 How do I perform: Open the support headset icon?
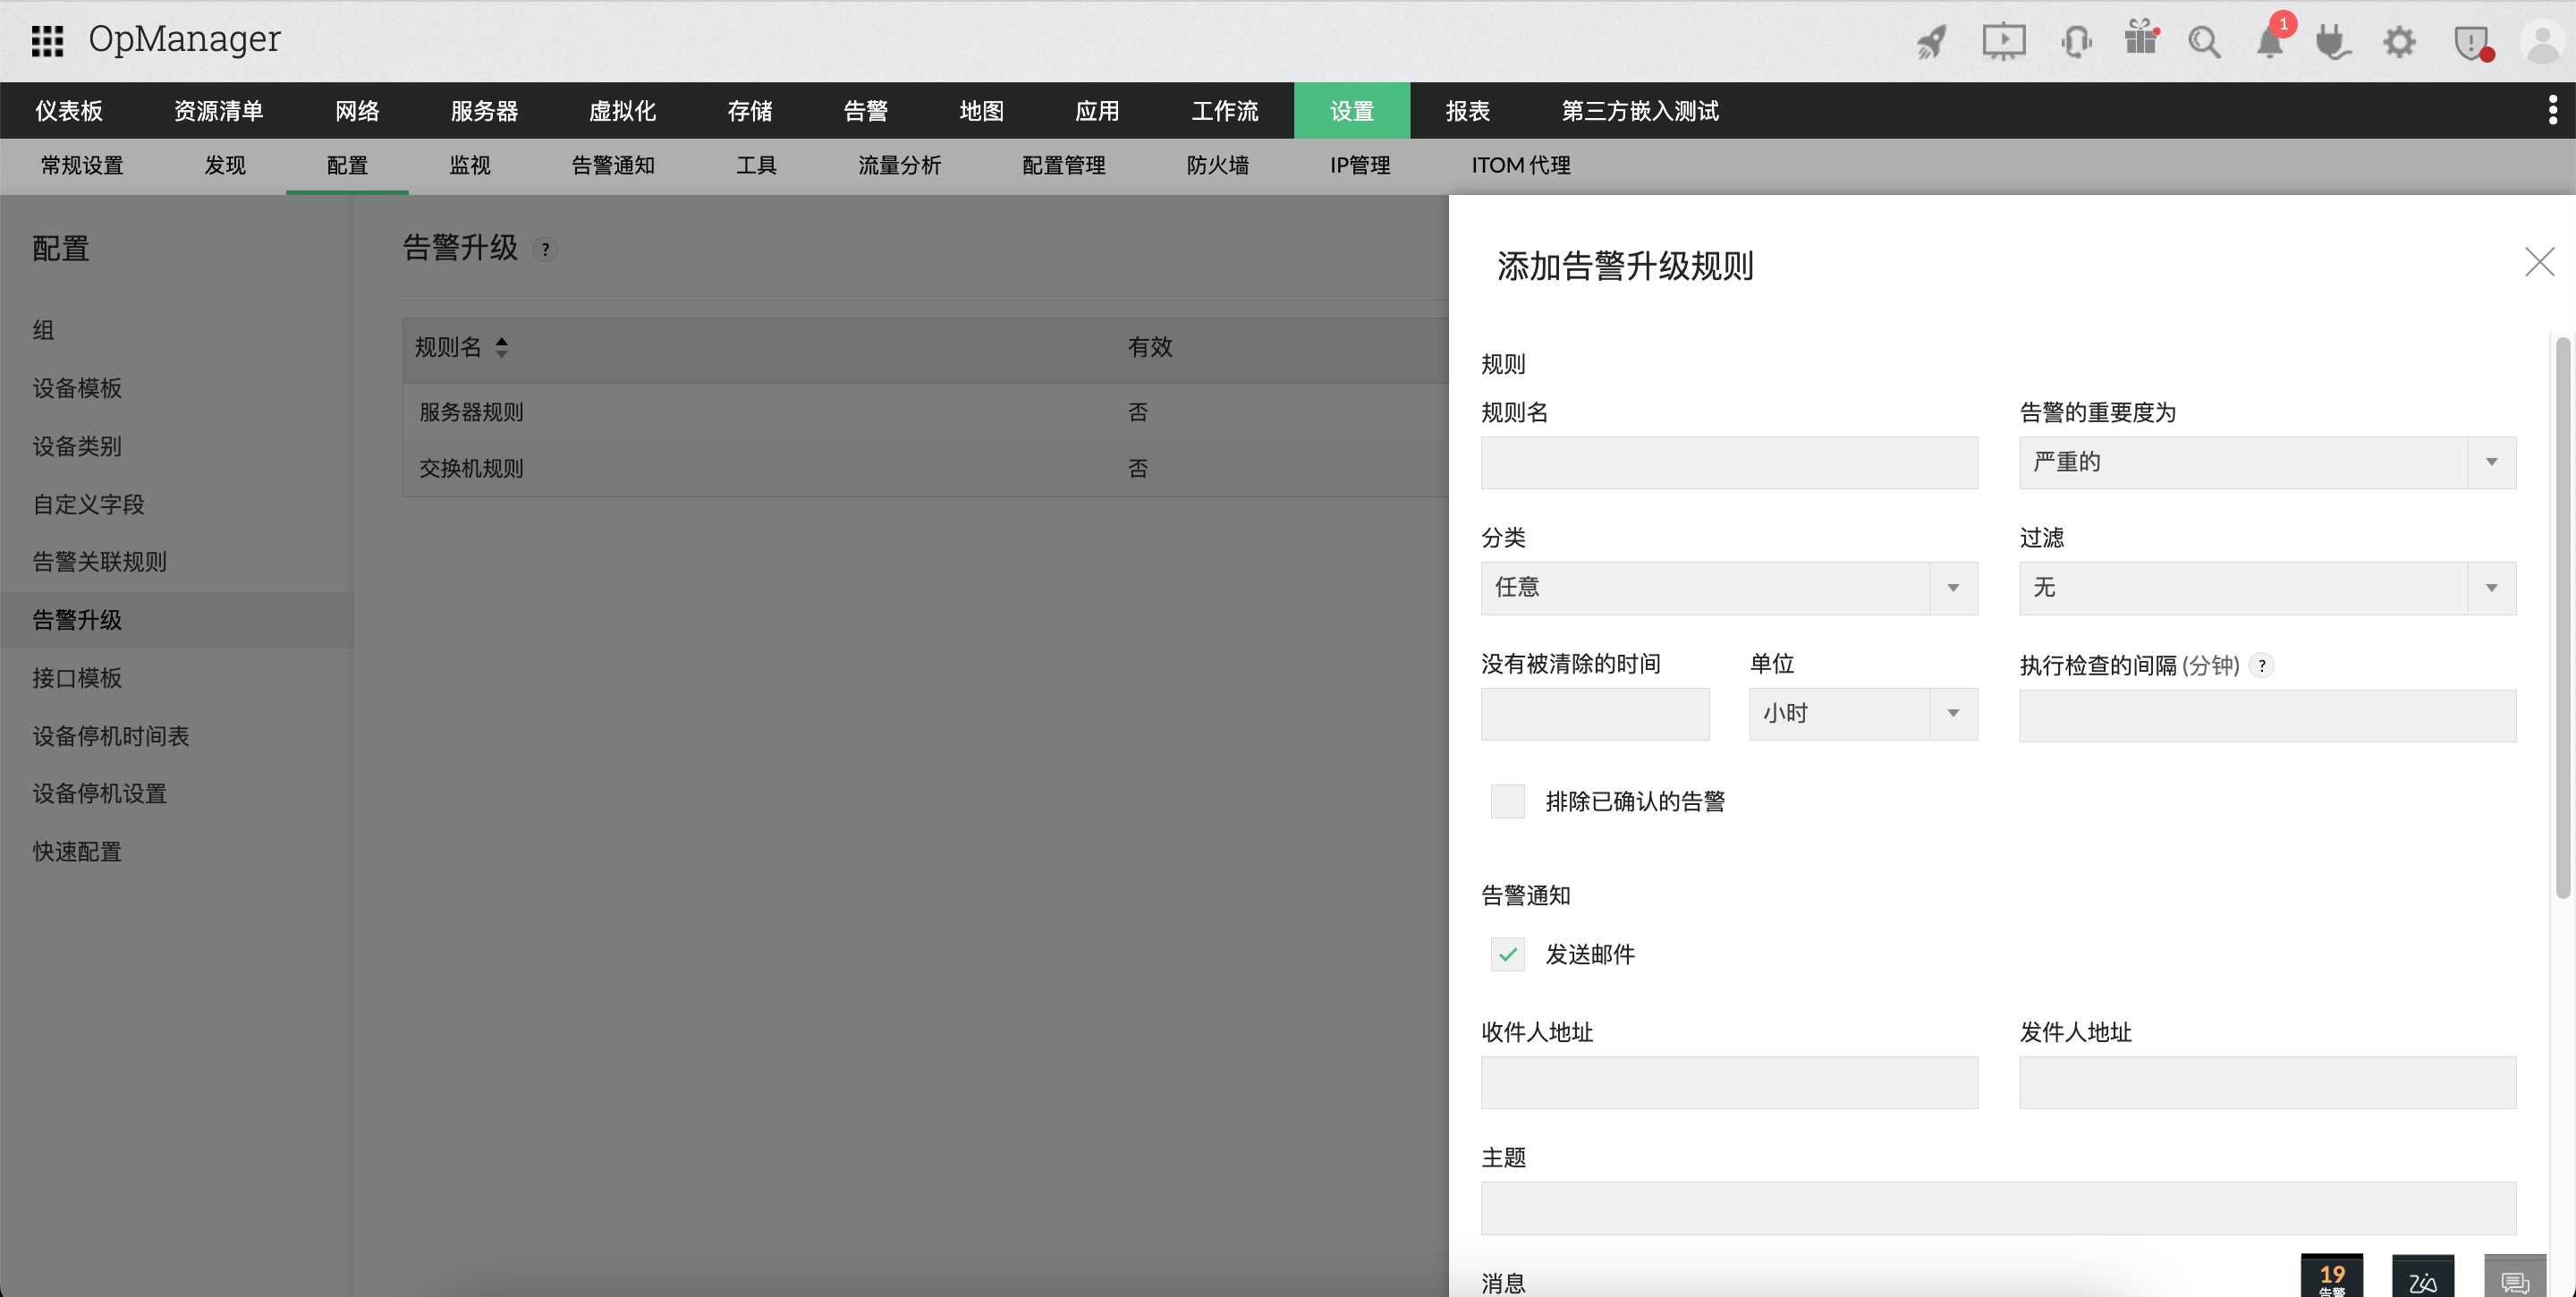point(2076,42)
